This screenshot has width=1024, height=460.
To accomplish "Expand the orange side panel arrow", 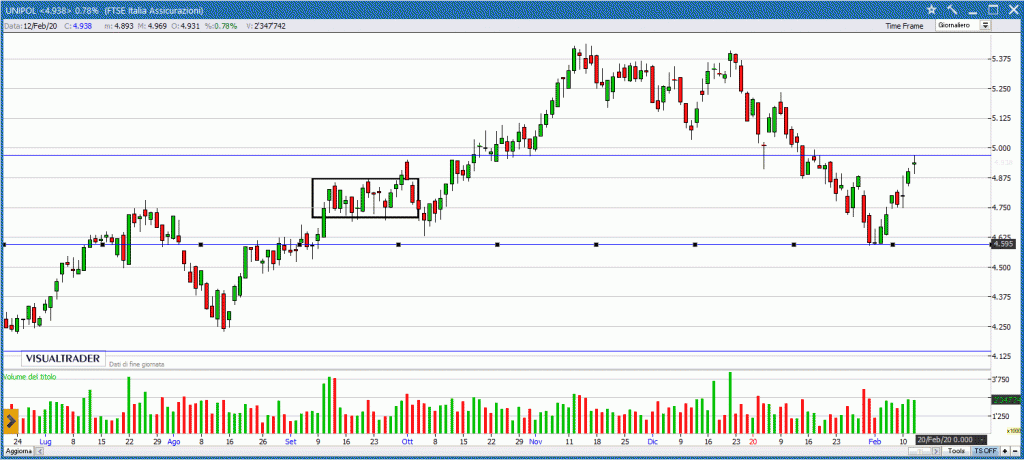I will [x=11, y=421].
